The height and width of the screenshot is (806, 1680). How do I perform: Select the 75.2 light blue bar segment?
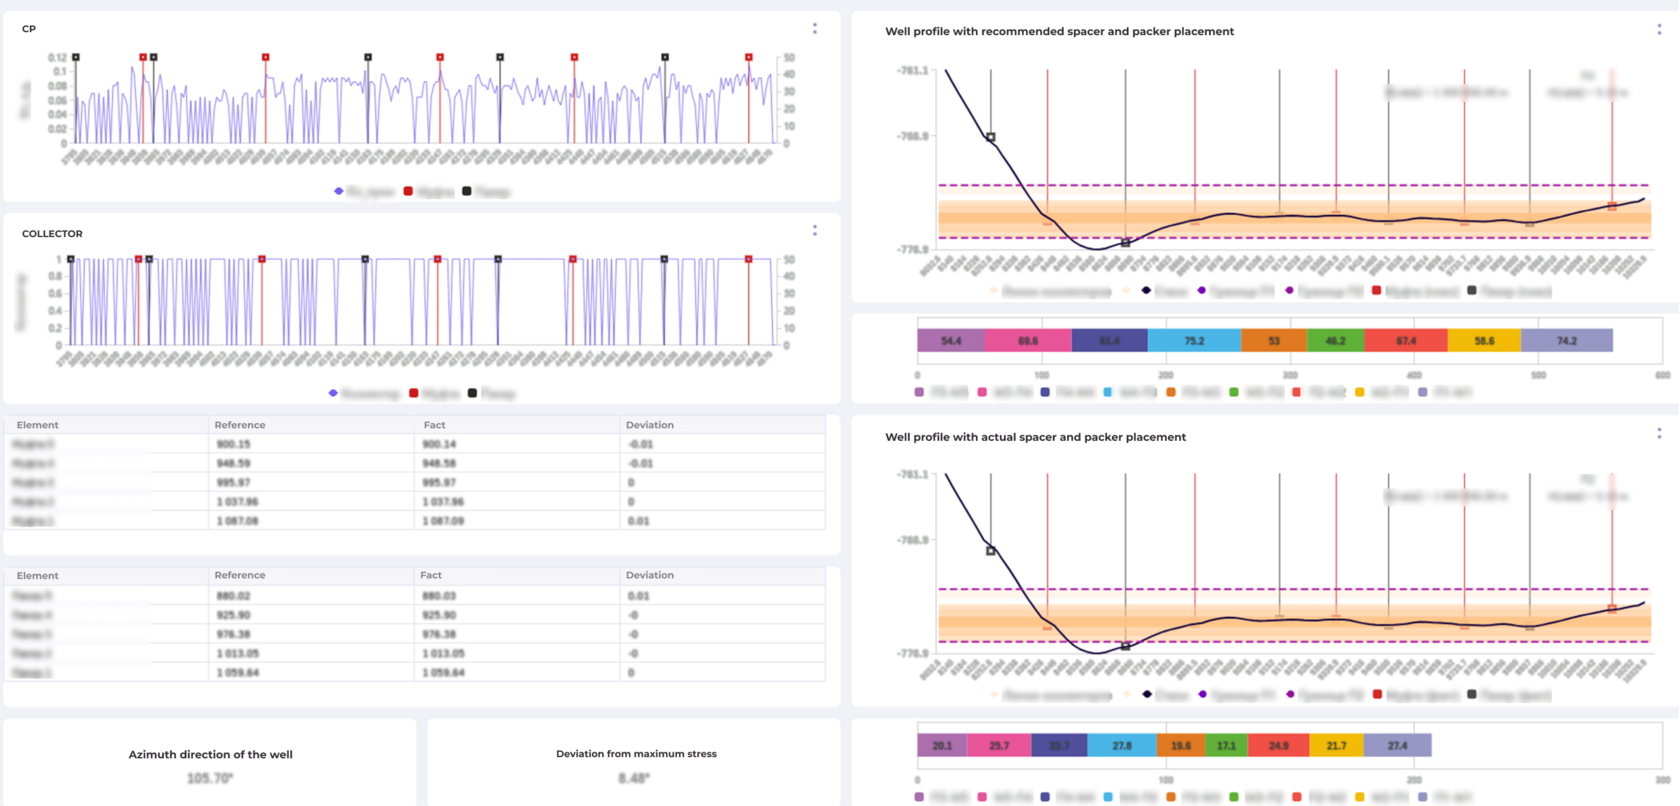pos(1195,341)
